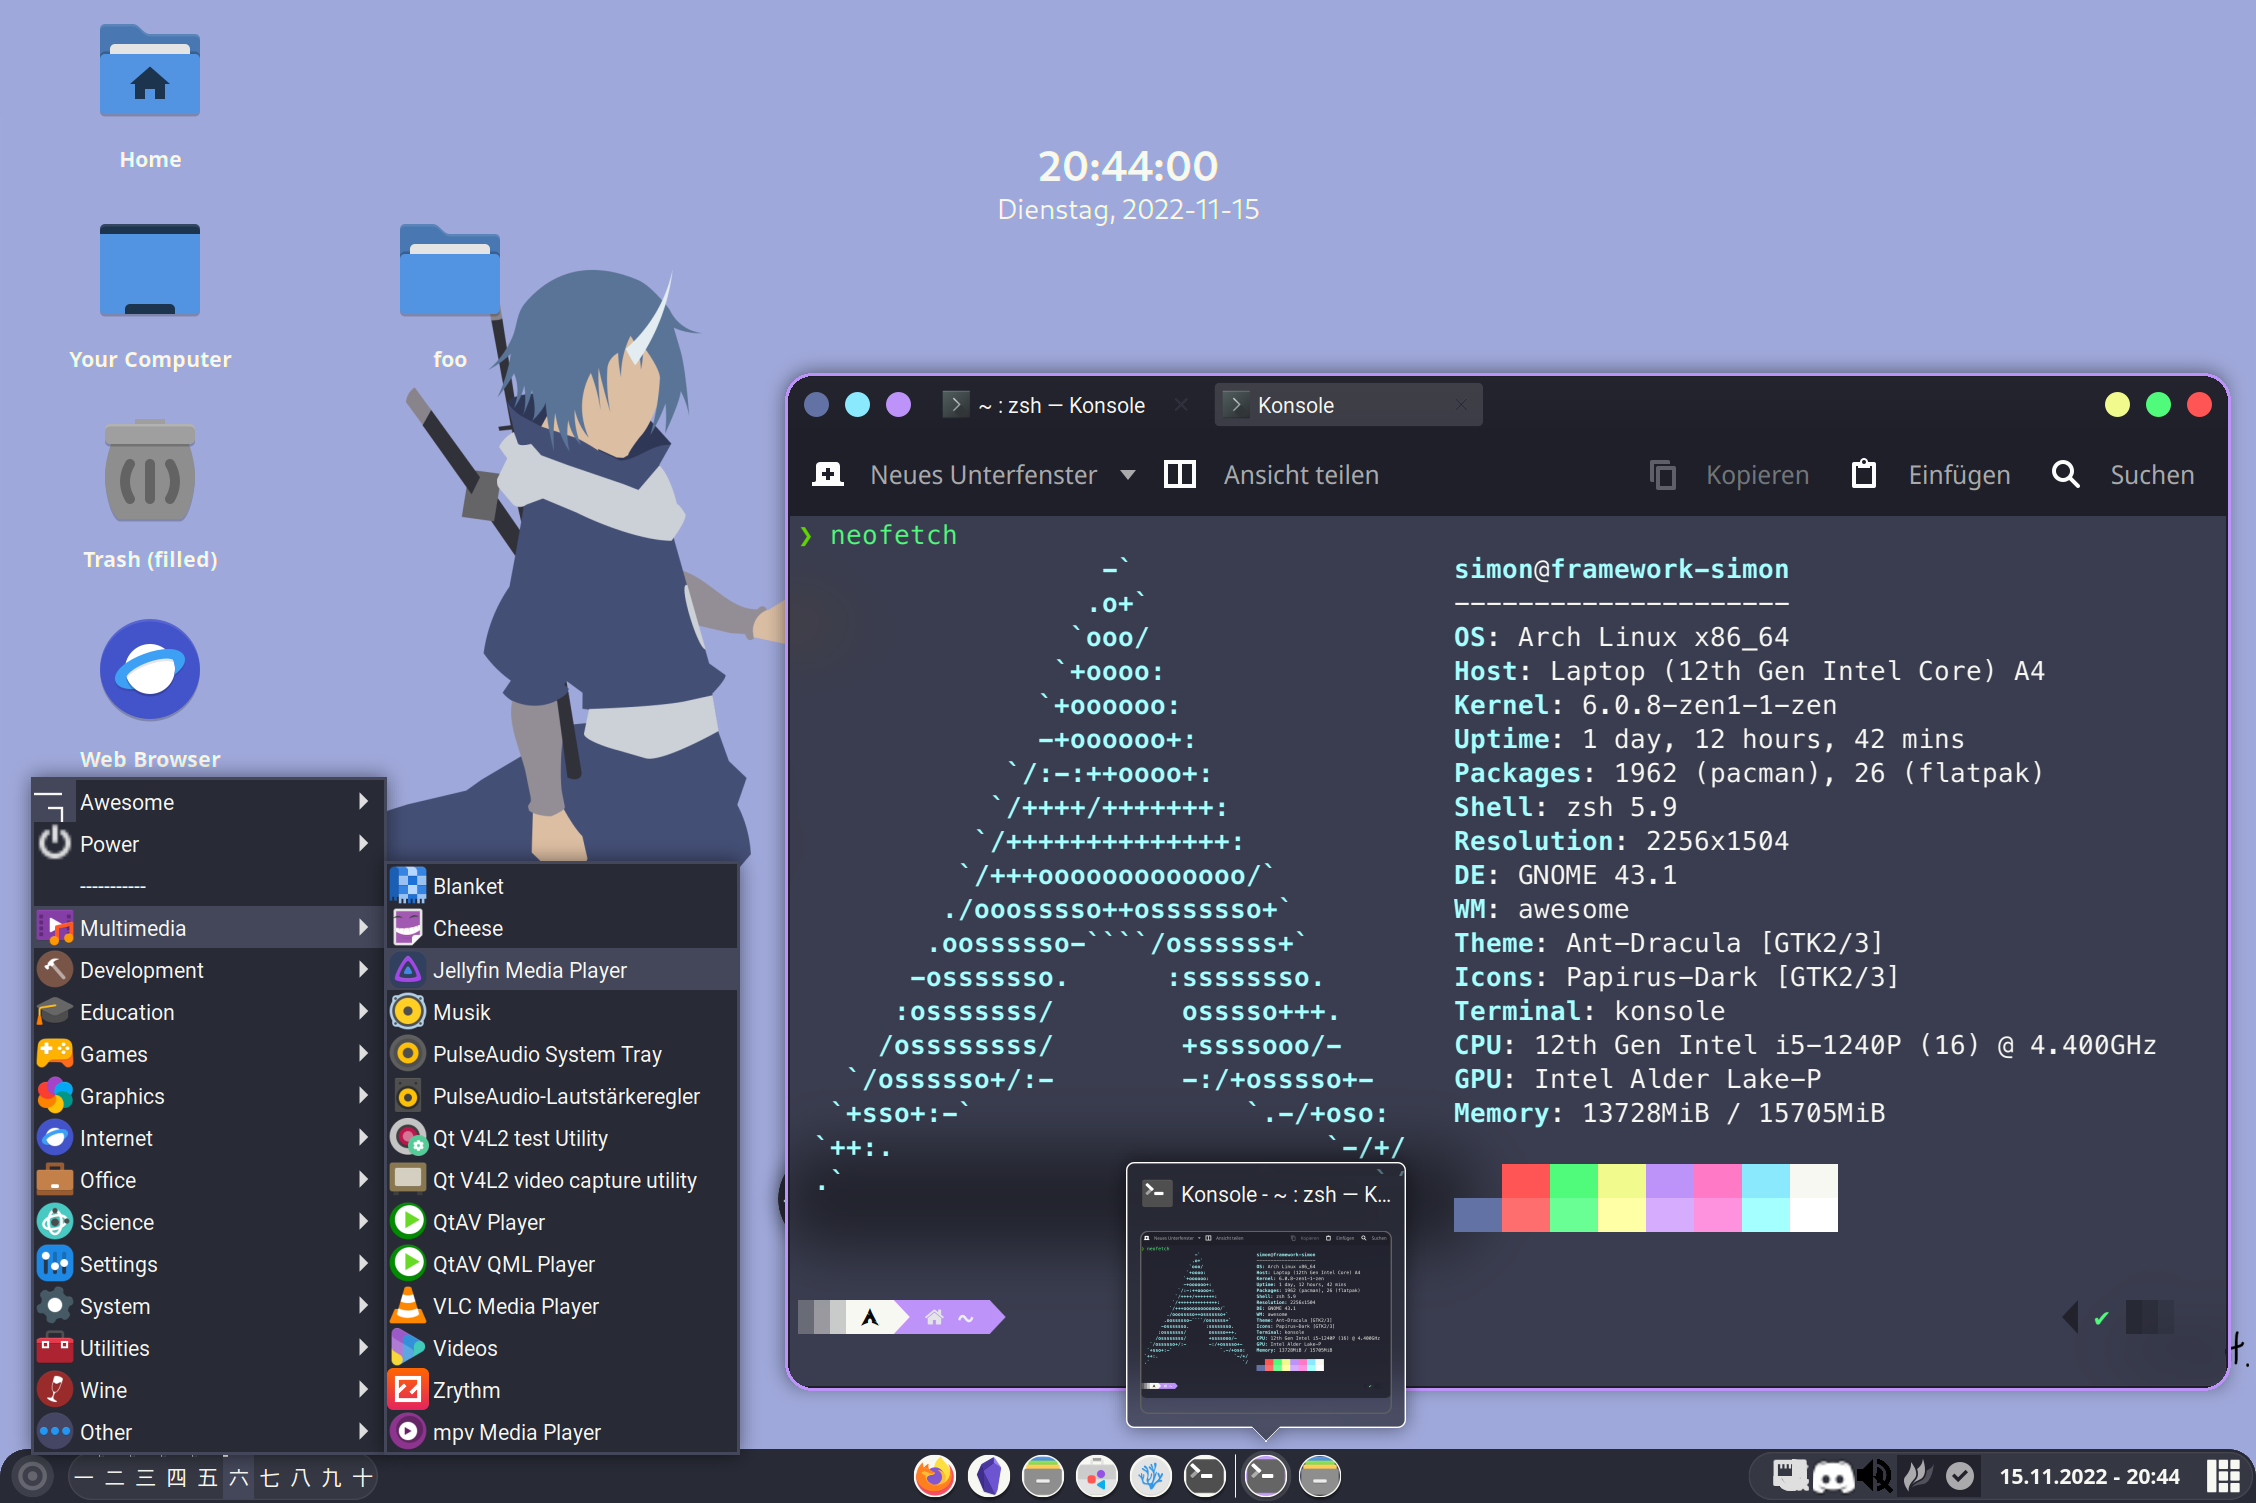The image size is (2256, 1503).
Task: Launch Firefox from the dock
Action: click(935, 1476)
